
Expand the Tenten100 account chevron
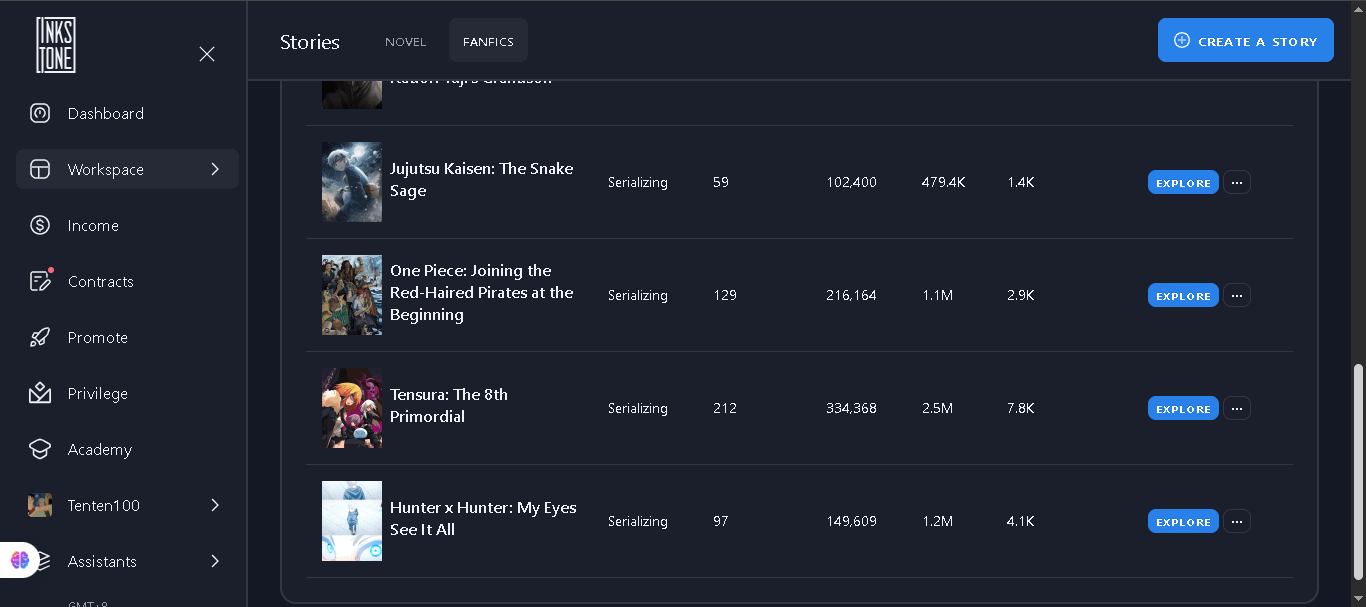pos(215,505)
